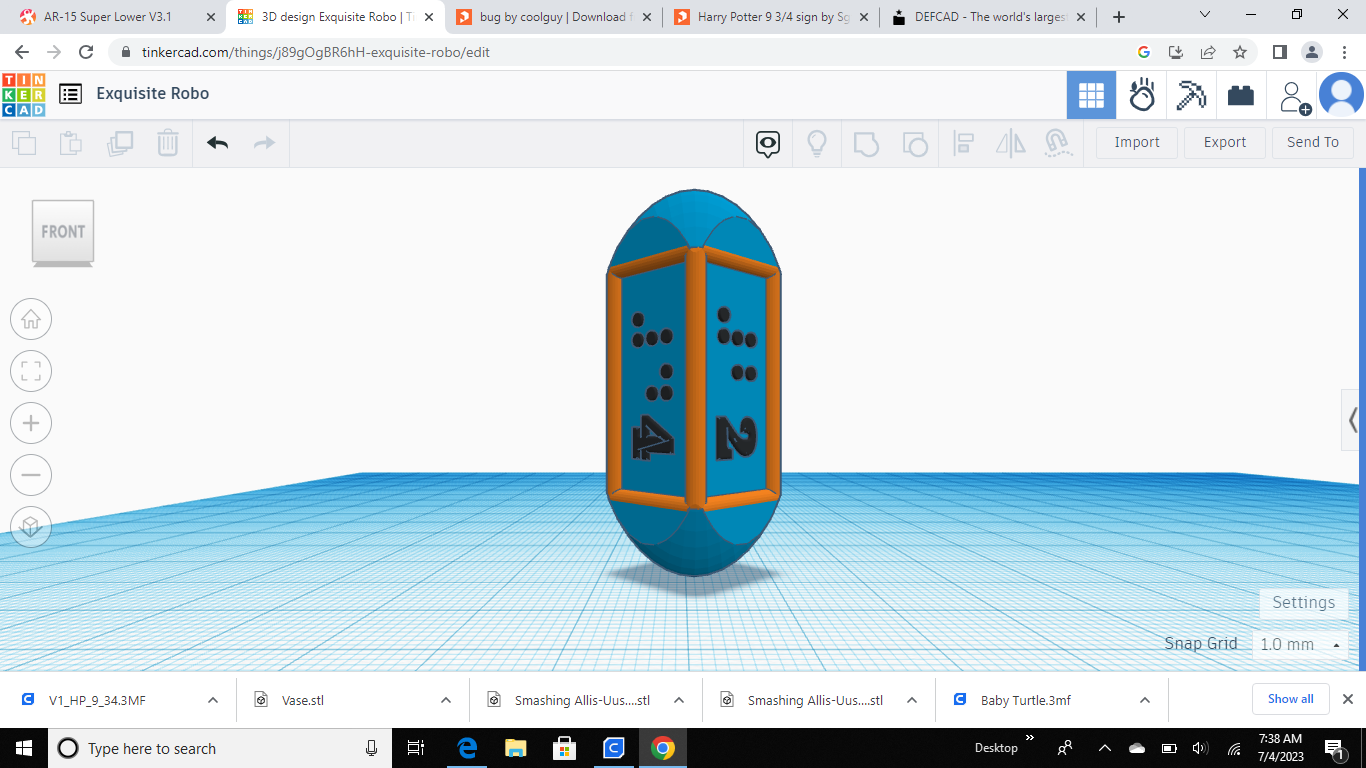
Task: Click the Duplicate and repeat icon
Action: (x=120, y=143)
